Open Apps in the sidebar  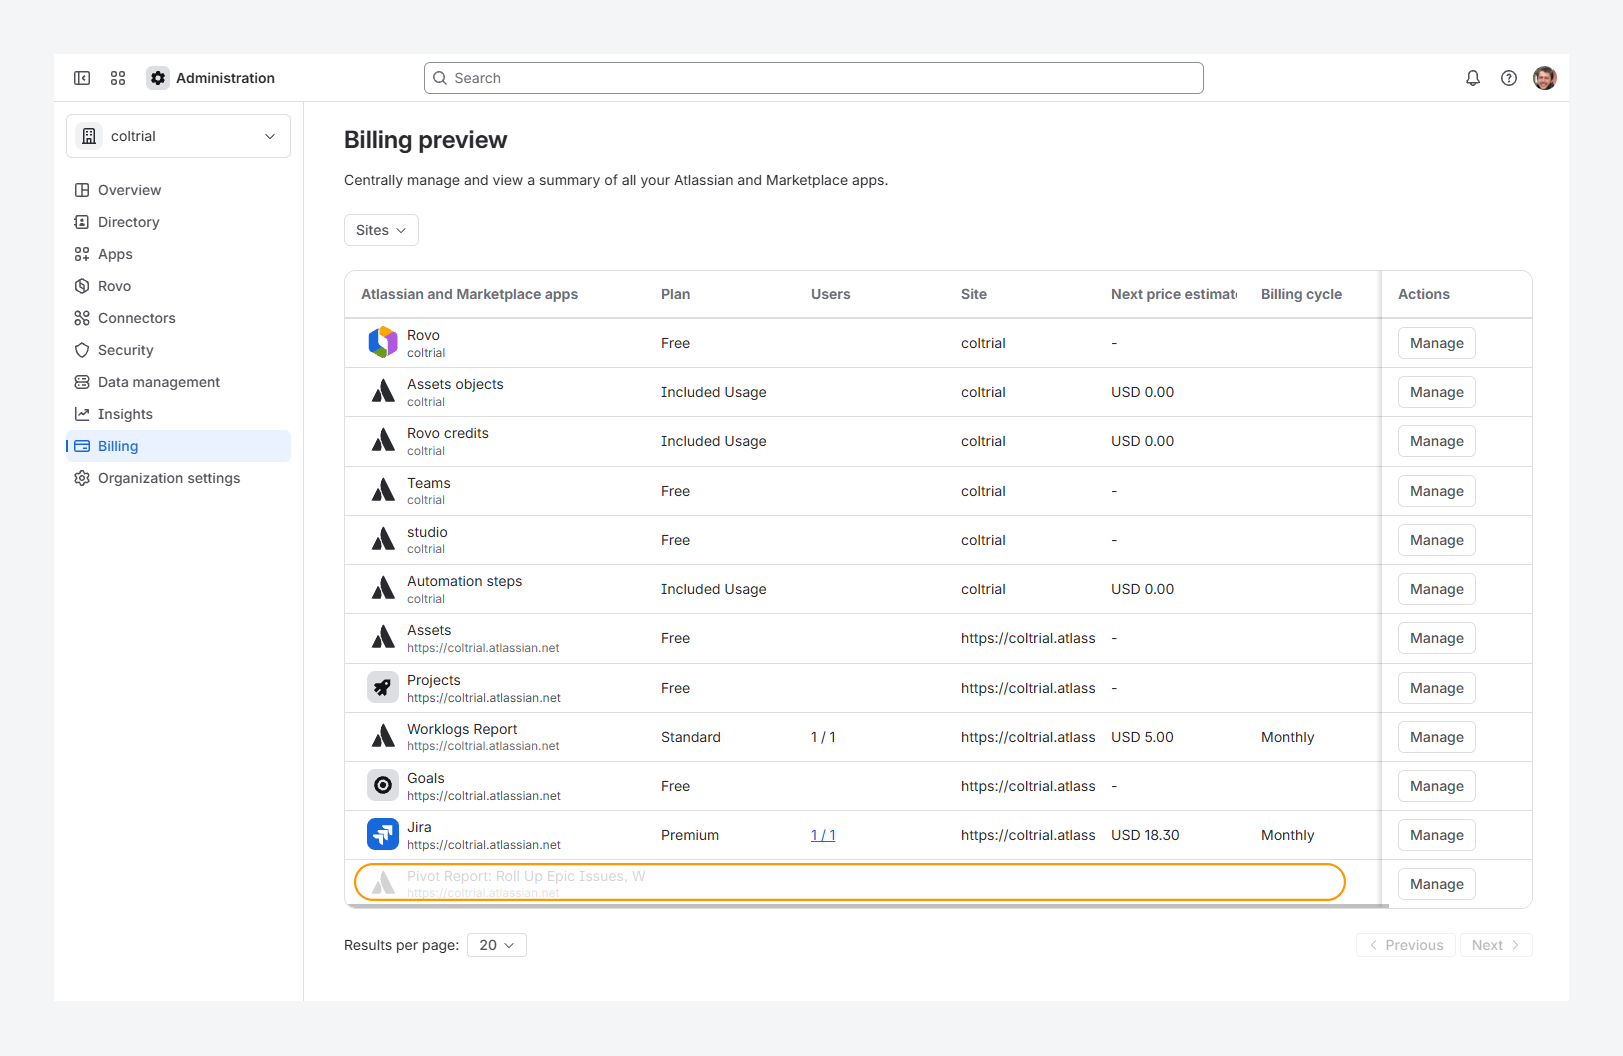[x=178, y=254]
